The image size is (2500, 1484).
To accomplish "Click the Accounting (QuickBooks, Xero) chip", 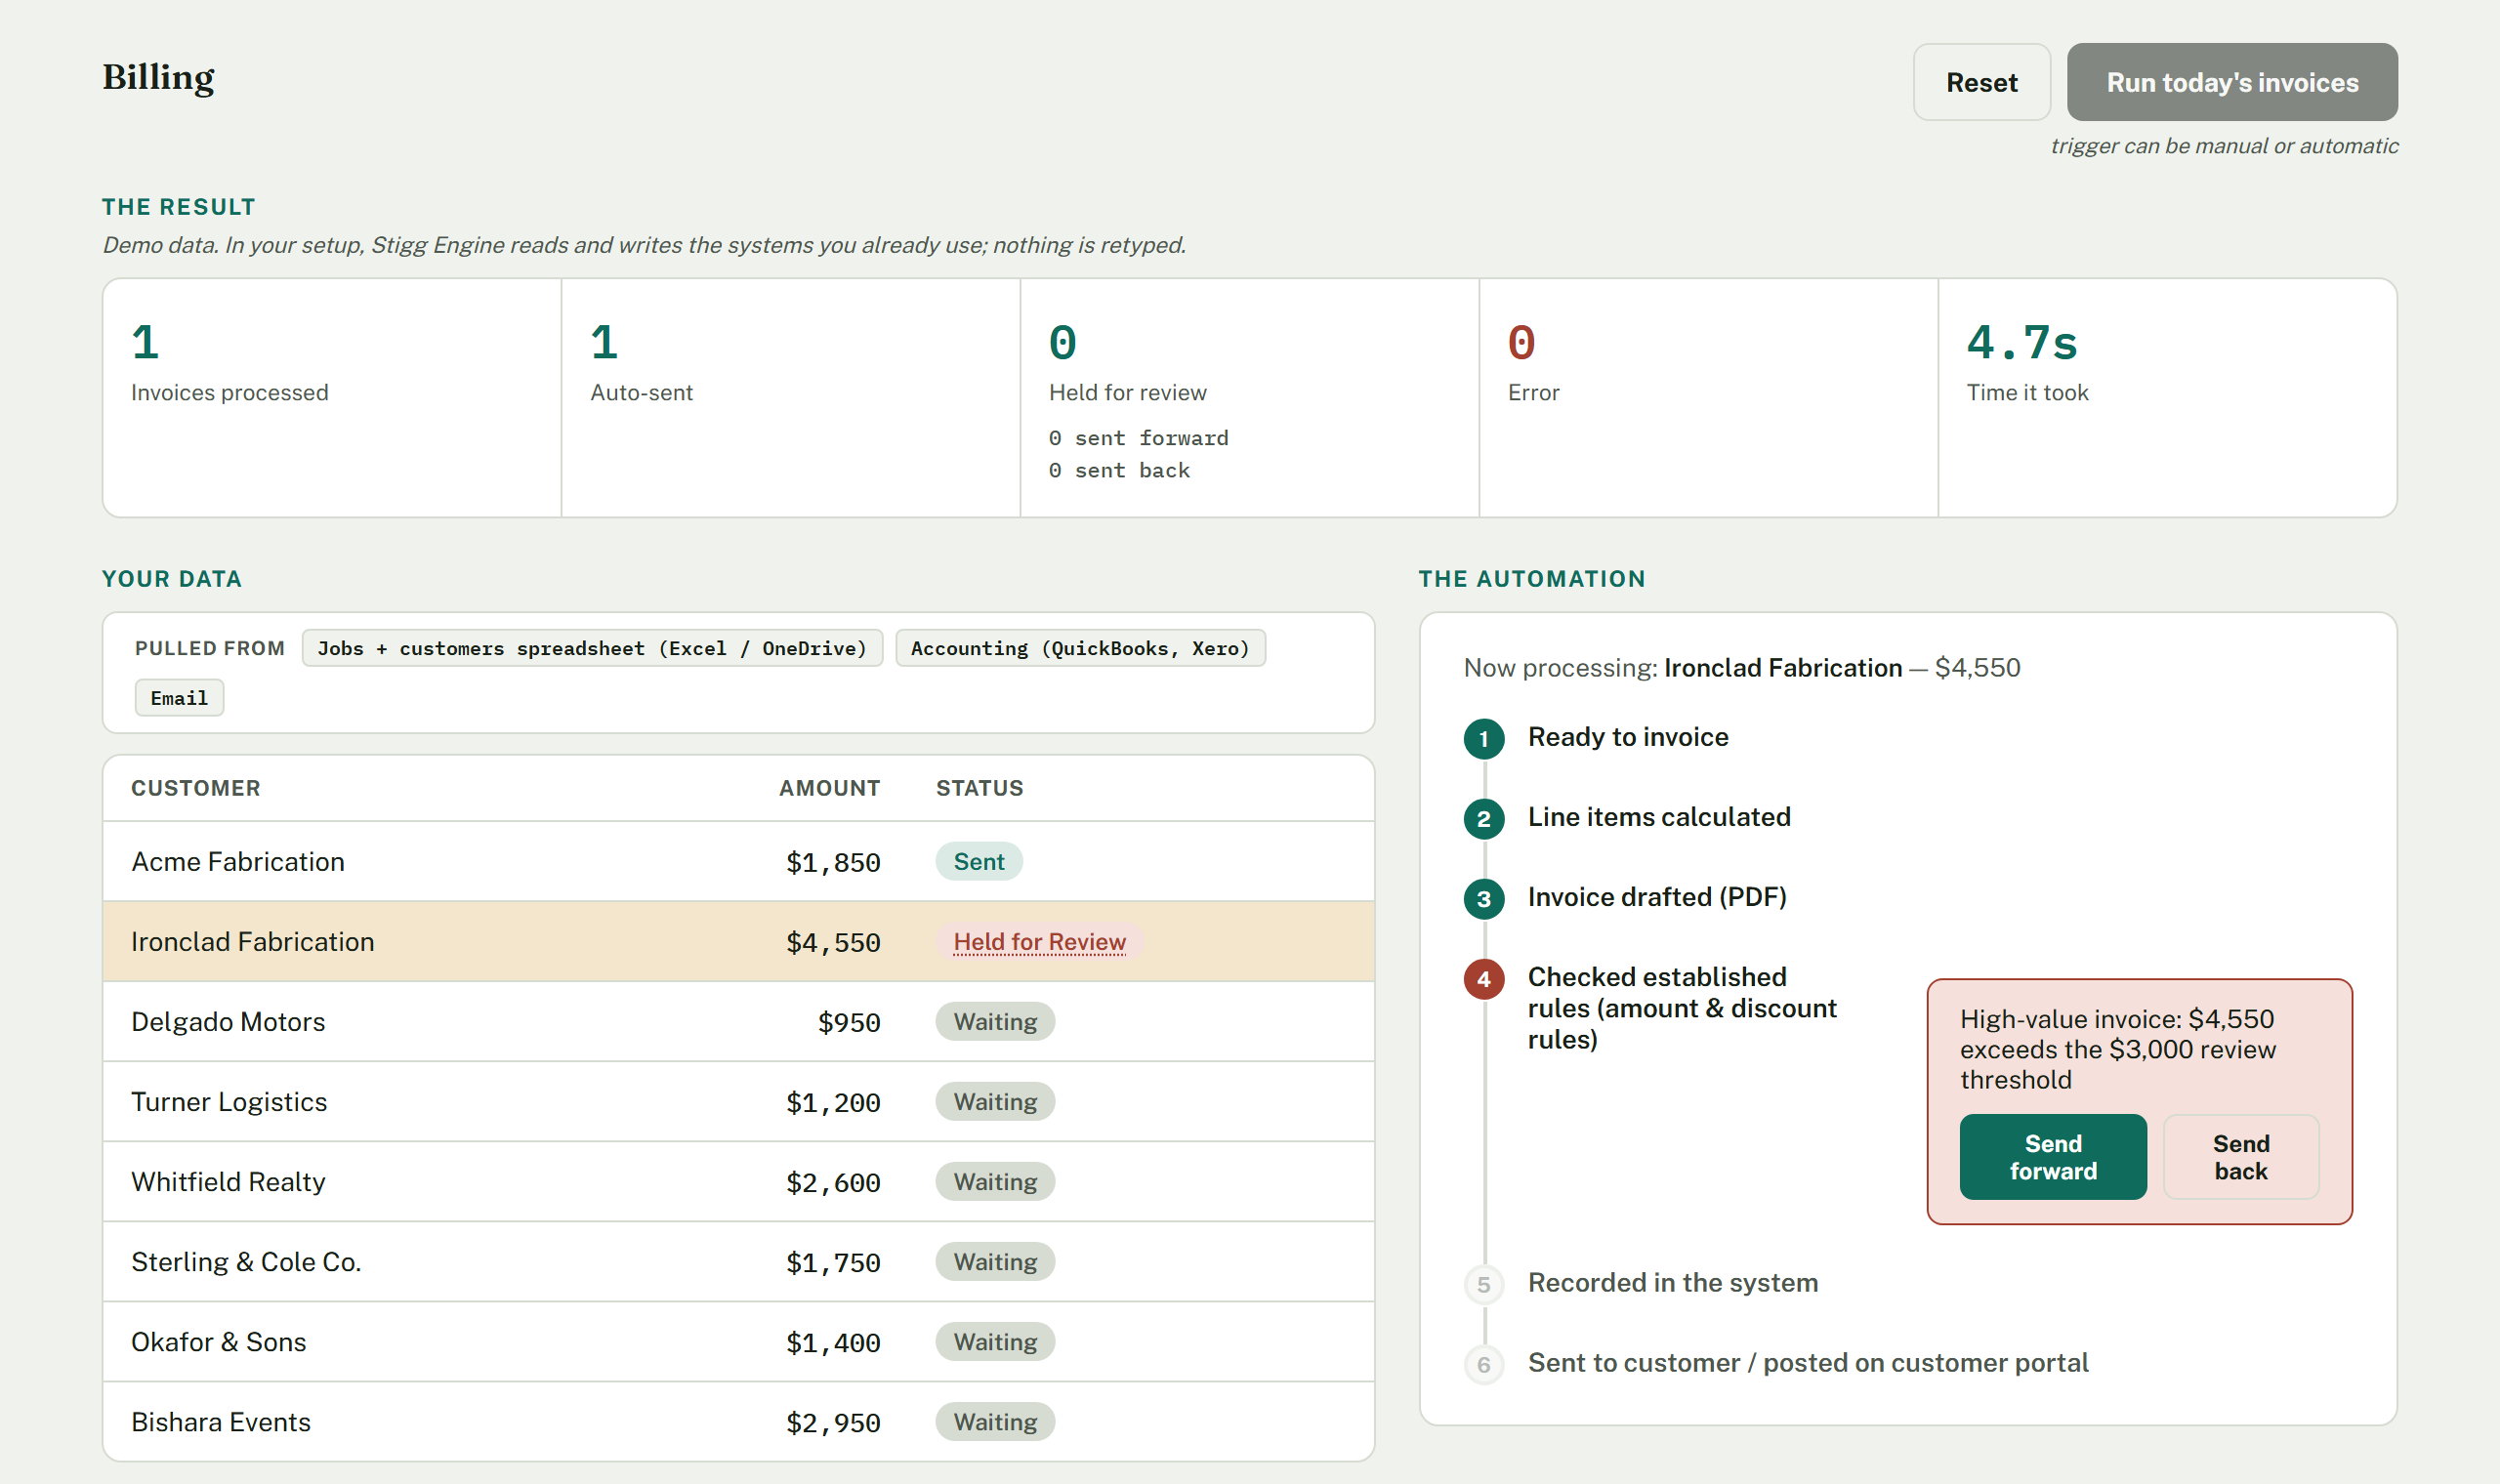I will pyautogui.click(x=1080, y=648).
